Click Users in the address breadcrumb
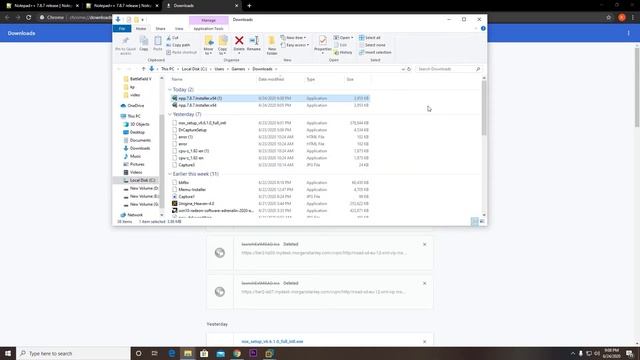Viewport: 640px width, 360px height. click(219, 69)
